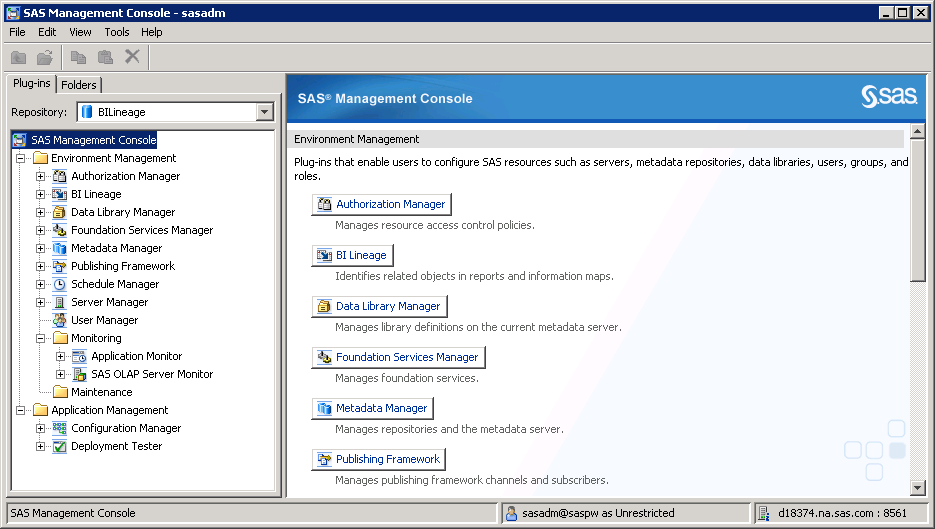935x529 pixels.
Task: Click the Maintenance folder icon
Action: tap(60, 392)
